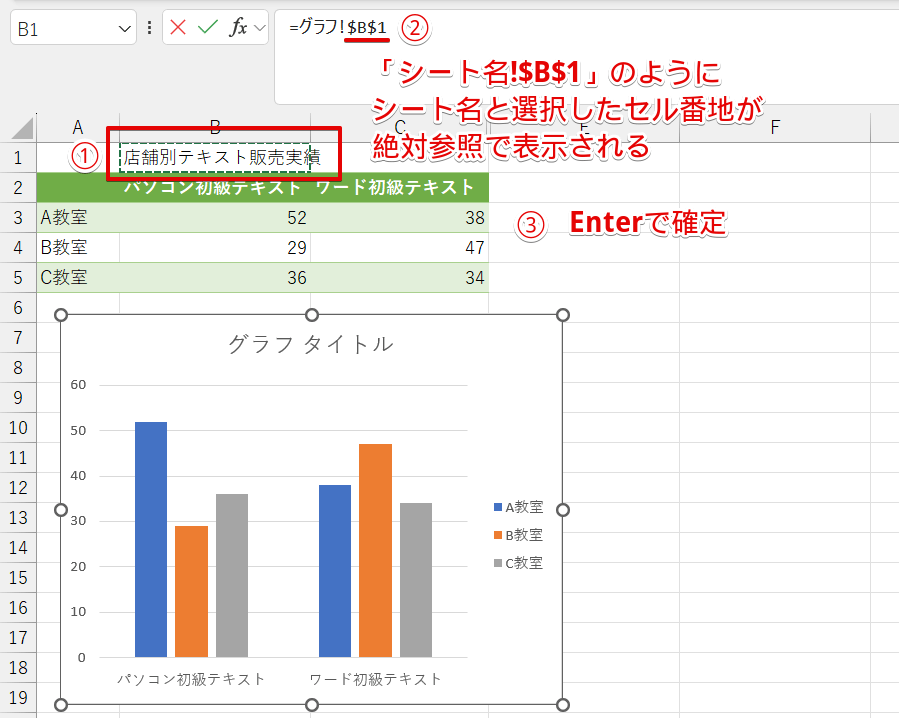
Task: Select cell with value 36
Action: tap(215, 278)
